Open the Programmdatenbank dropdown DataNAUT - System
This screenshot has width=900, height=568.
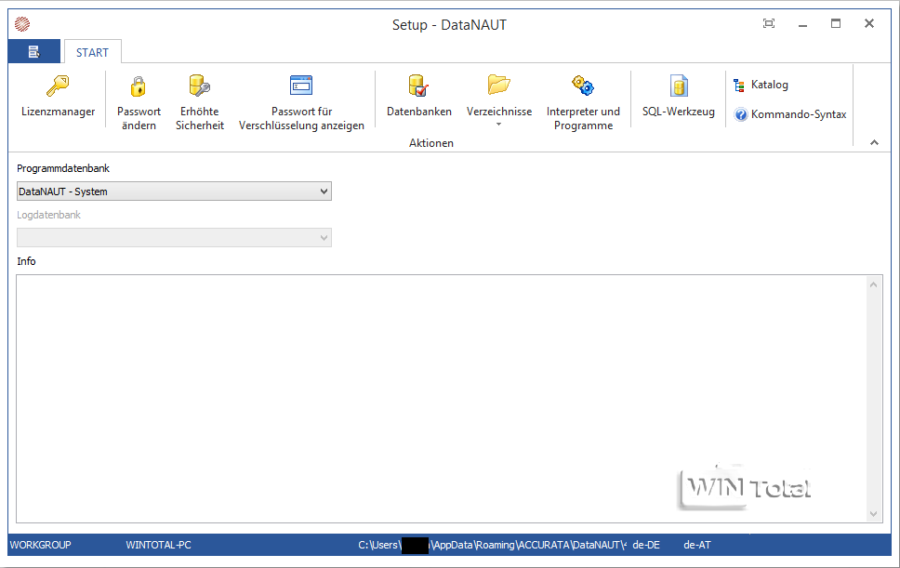pyautogui.click(x=174, y=191)
